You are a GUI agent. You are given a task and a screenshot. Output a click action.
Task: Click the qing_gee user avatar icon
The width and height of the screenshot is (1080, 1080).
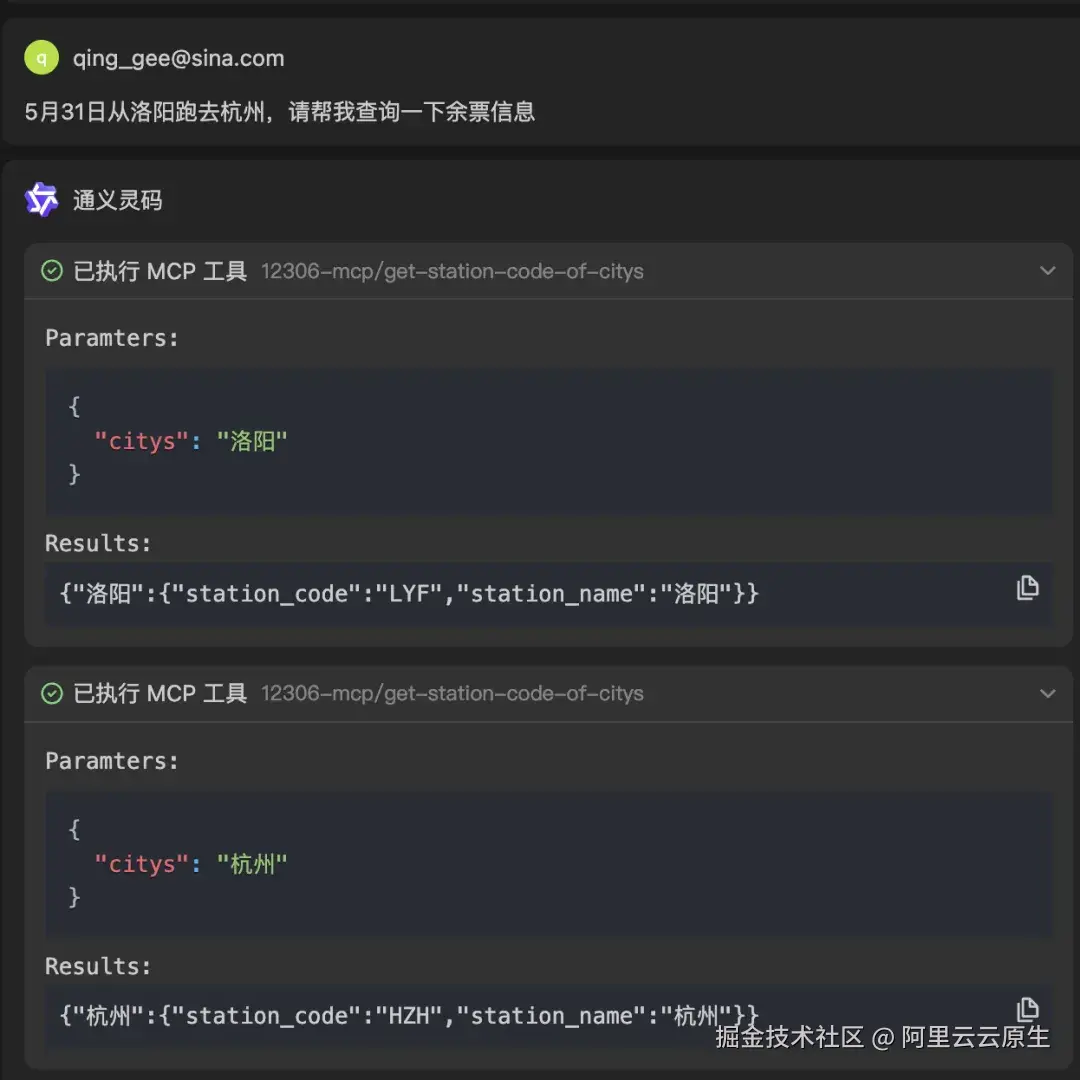[41, 58]
